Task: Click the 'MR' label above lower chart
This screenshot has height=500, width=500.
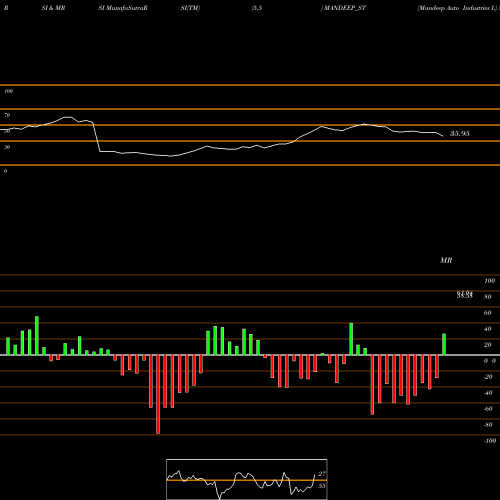Action: 446,260
